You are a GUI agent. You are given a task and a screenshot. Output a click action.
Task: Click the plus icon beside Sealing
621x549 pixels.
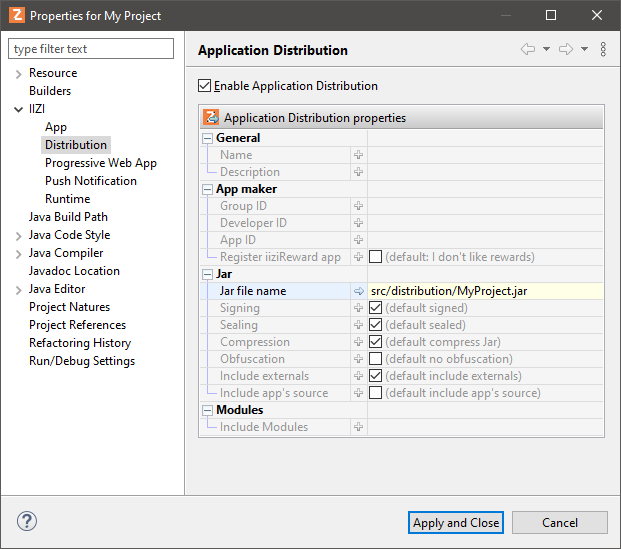tap(358, 325)
